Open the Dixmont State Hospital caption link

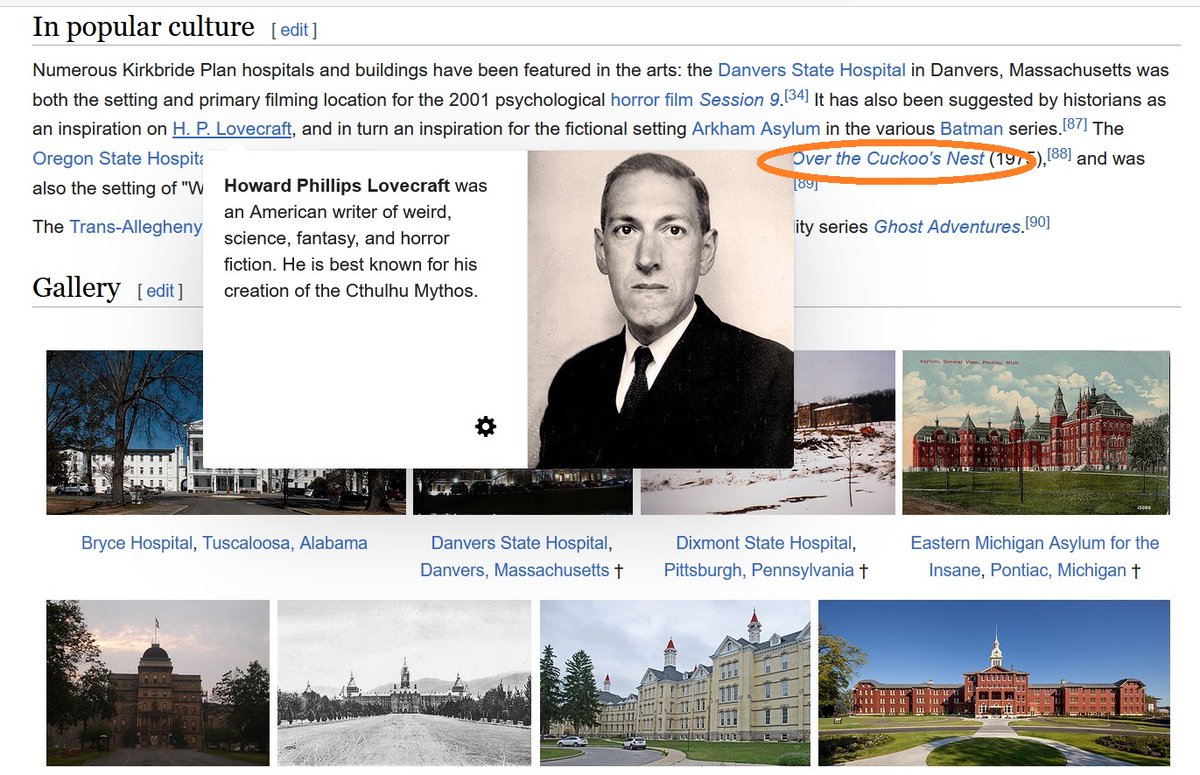coord(763,543)
